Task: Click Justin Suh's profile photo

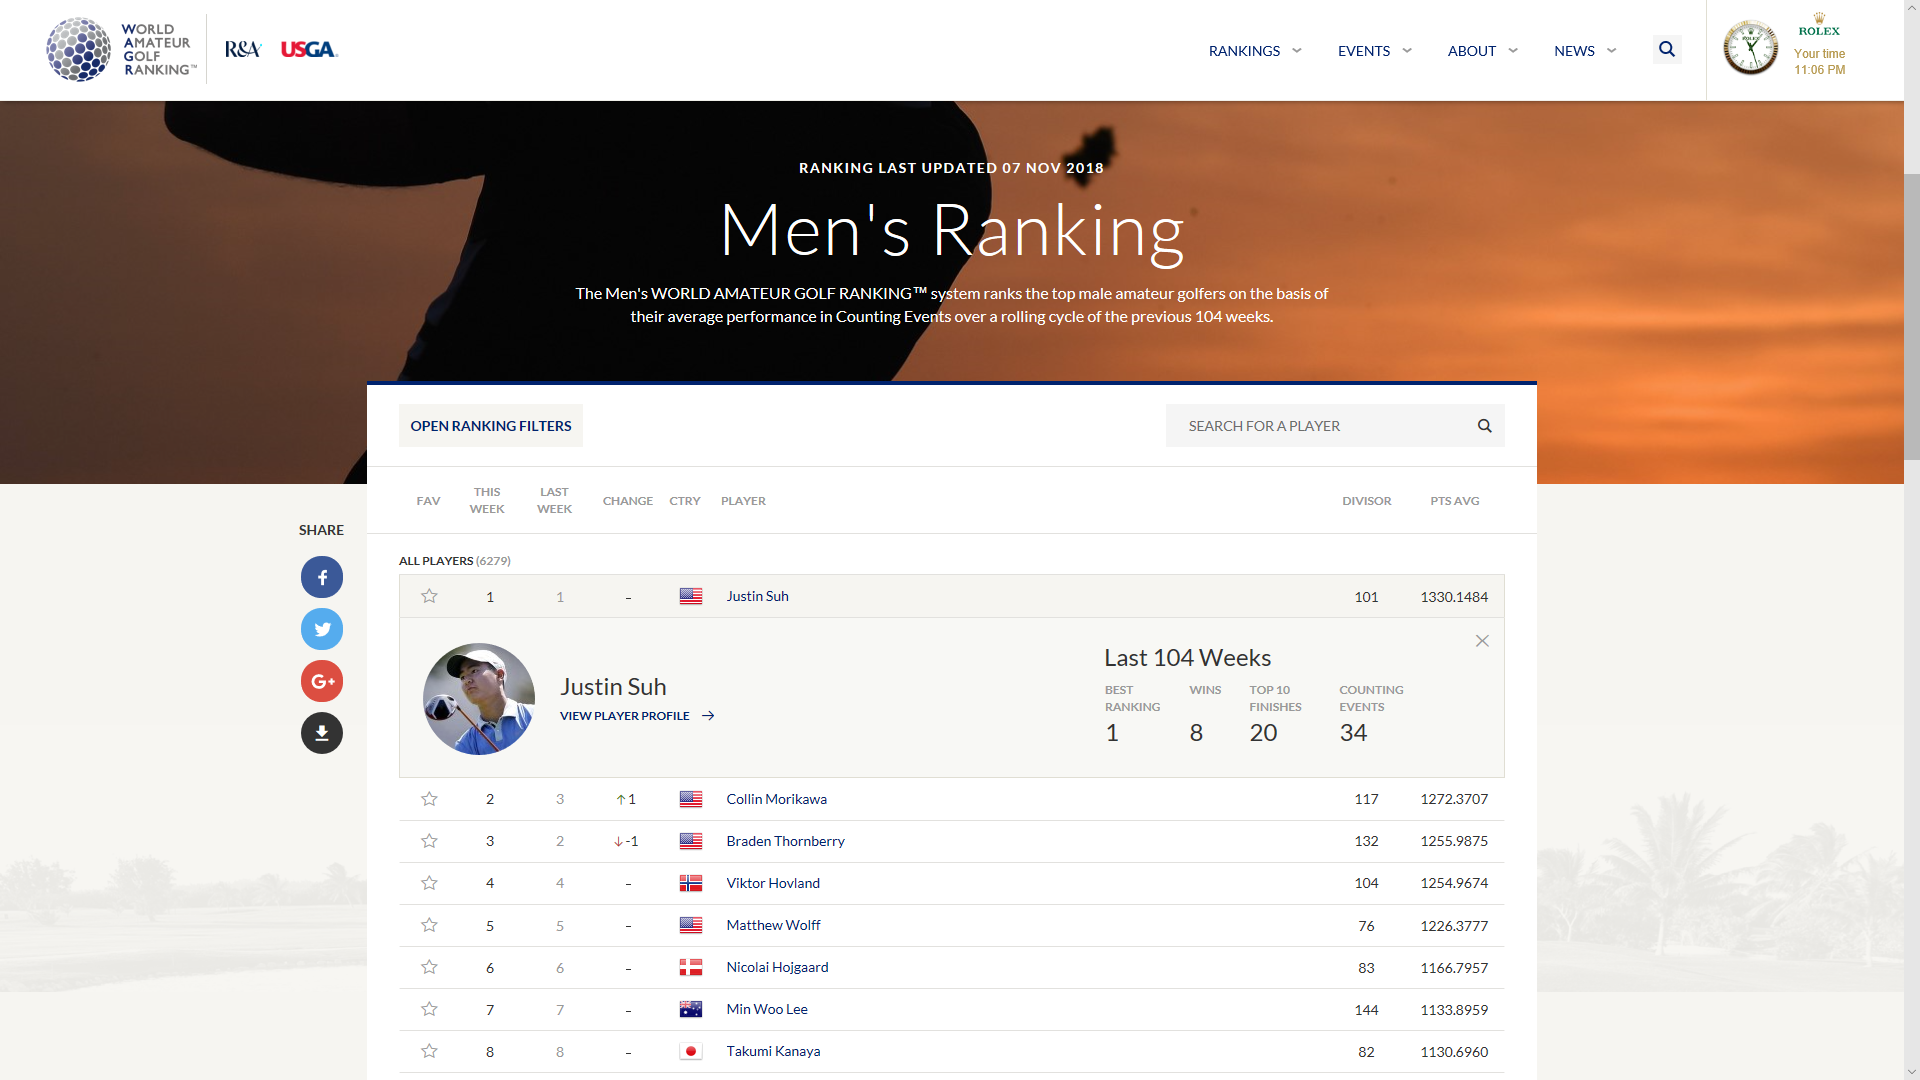Action: [x=479, y=698]
